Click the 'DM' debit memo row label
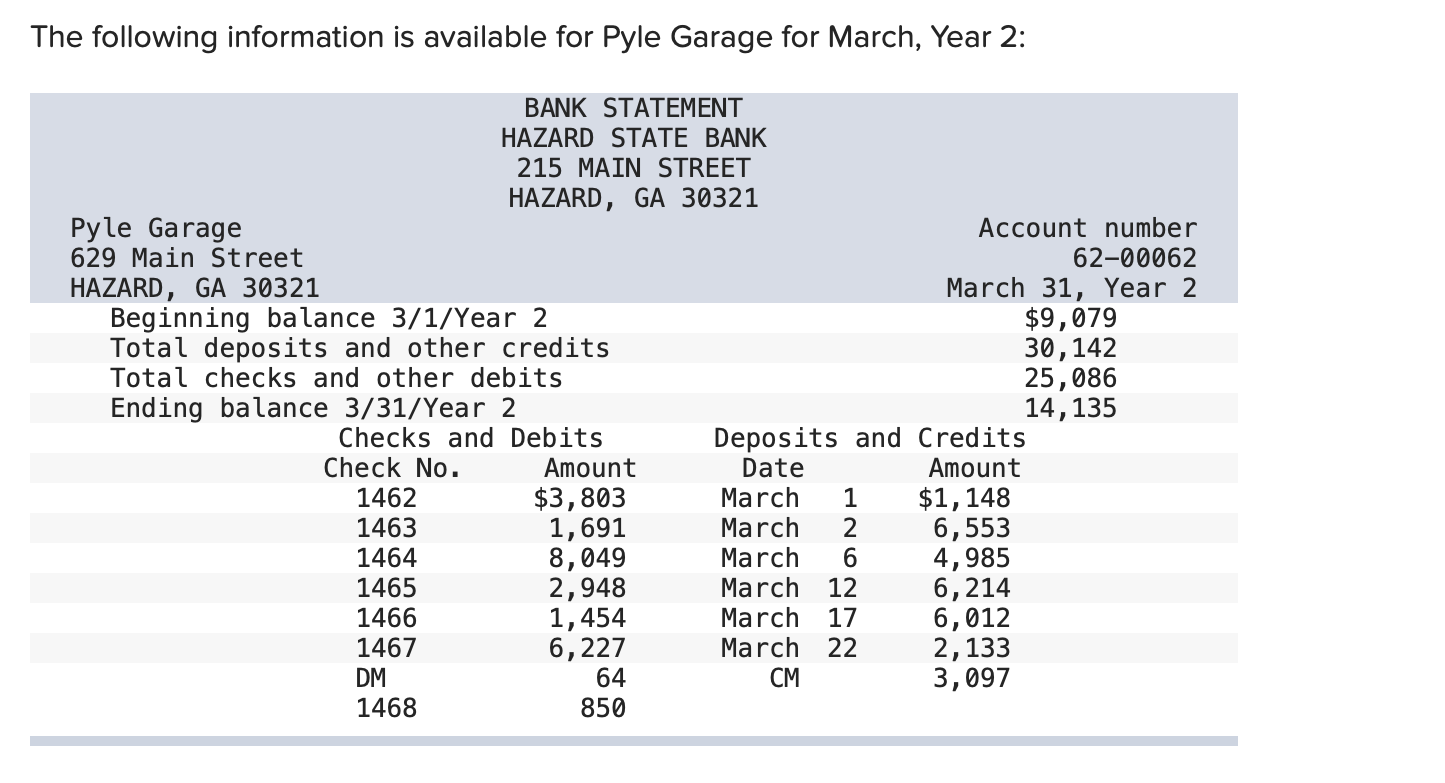Image resolution: width=1445 pixels, height=783 pixels. 371,678
